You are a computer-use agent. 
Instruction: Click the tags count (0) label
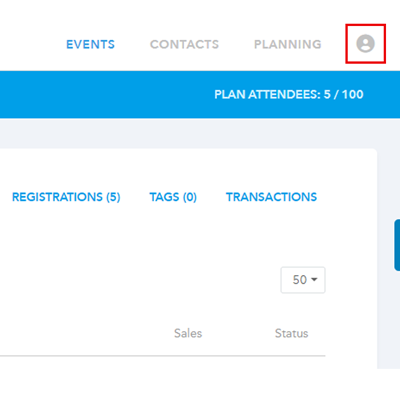tap(190, 197)
